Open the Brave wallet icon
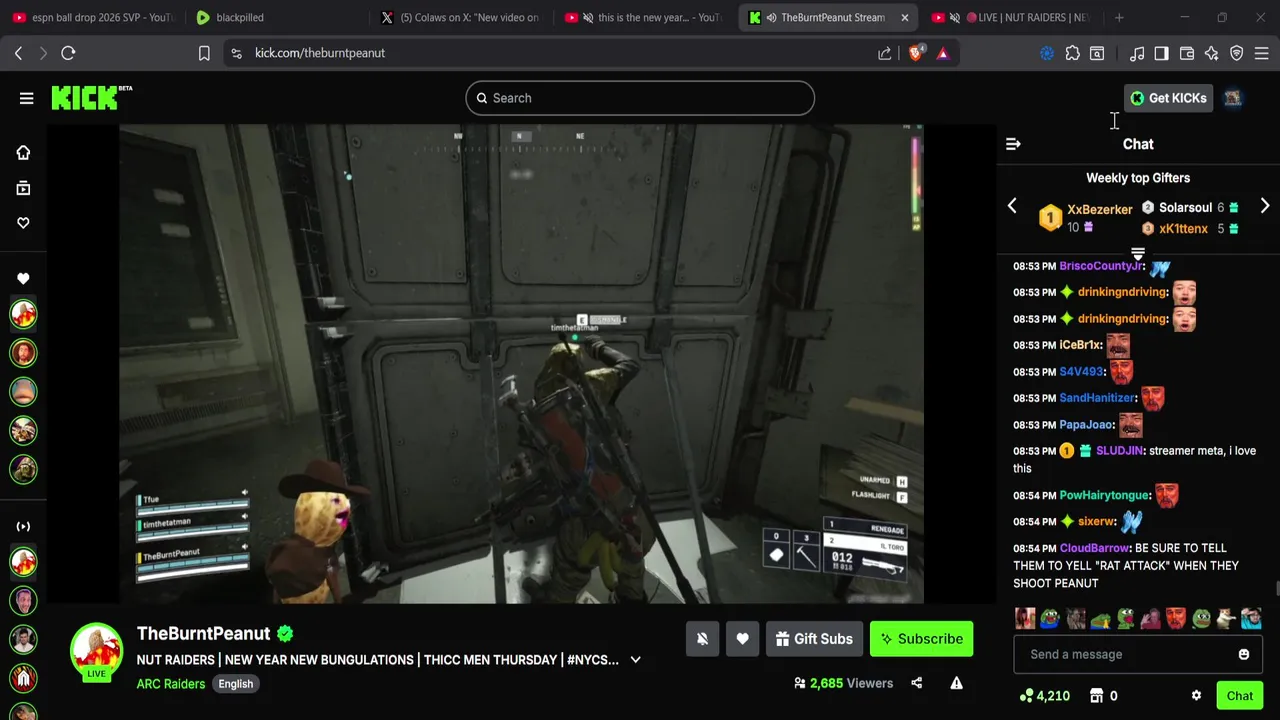This screenshot has height=720, width=1280. click(1187, 53)
